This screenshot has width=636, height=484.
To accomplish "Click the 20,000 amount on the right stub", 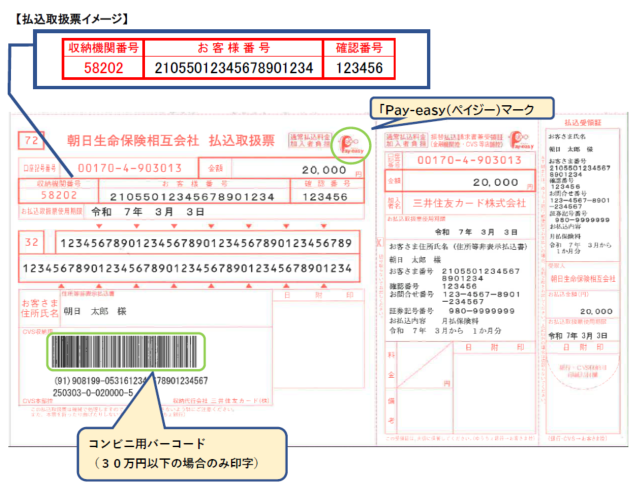I will tap(596, 312).
